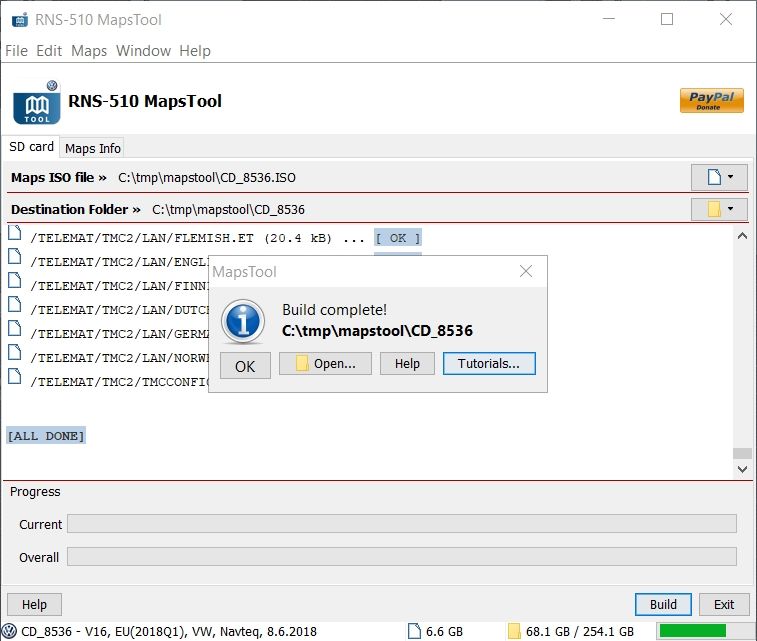The height and width of the screenshot is (641, 757).
Task: Click file icon next to FLEMISH.ET entry
Action: 15,234
